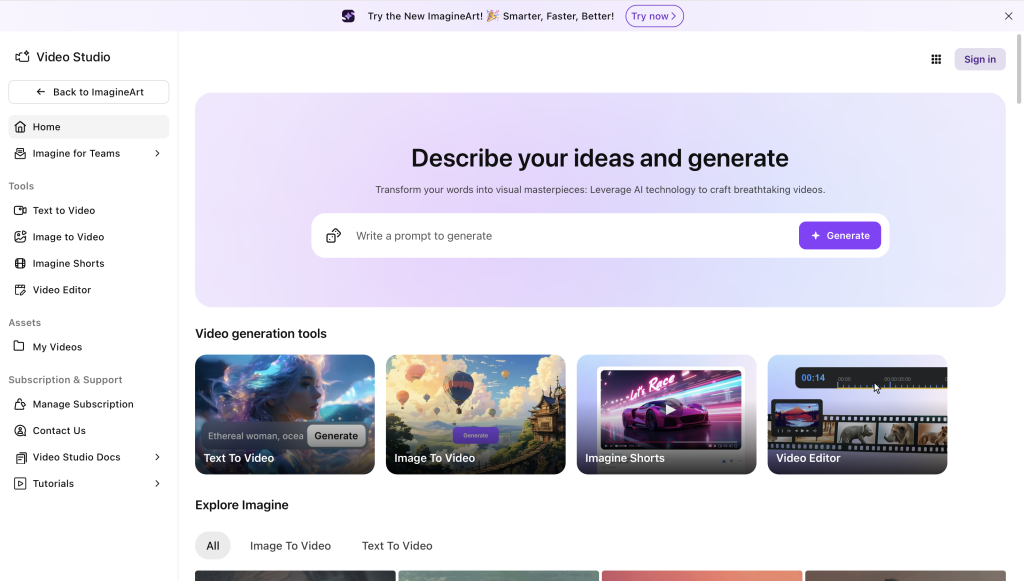The image size is (1024, 581).
Task: Open the apps grid icon near Sign in
Action: click(x=936, y=59)
